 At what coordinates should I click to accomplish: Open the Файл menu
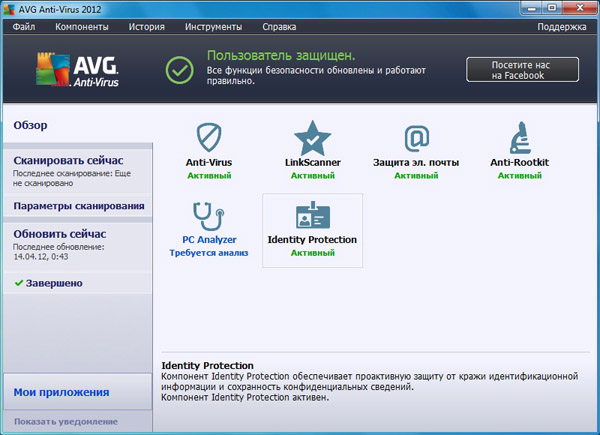(x=25, y=26)
